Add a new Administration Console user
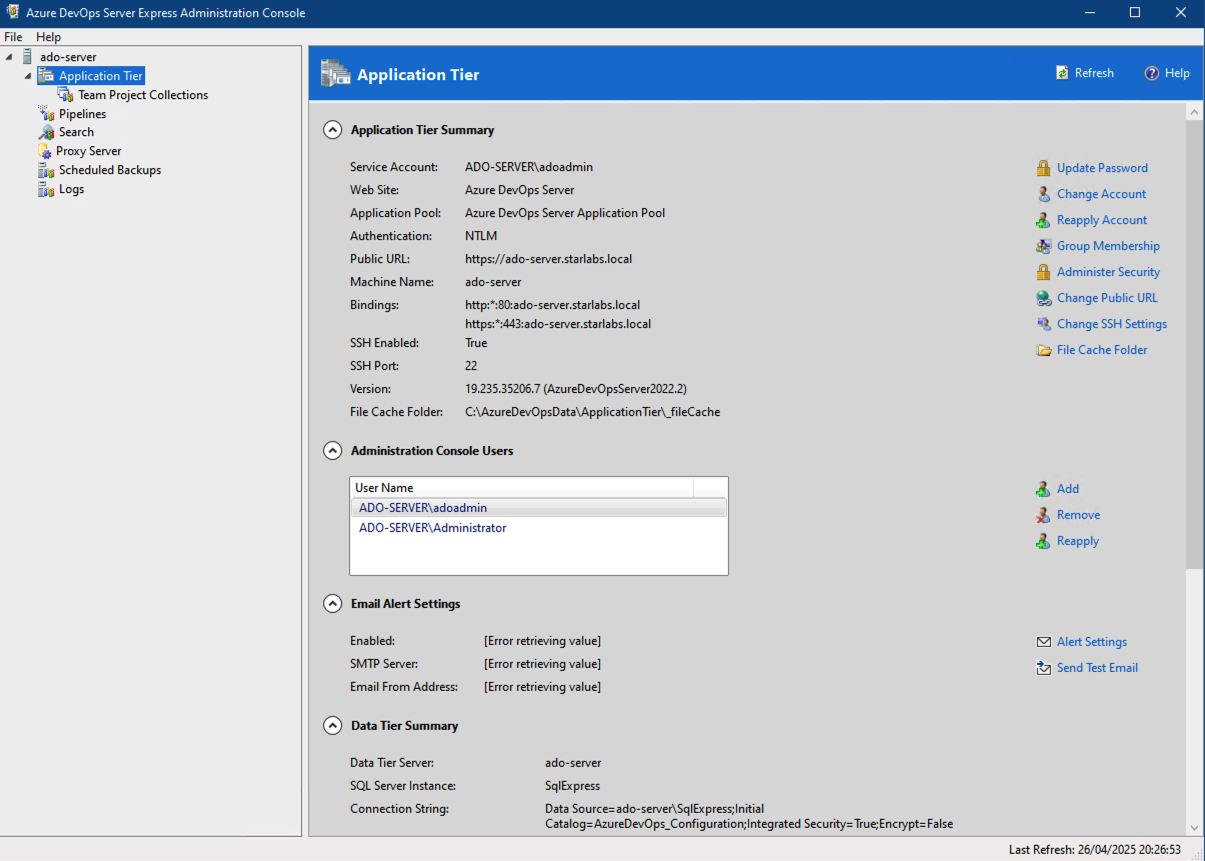This screenshot has height=861, width=1205. click(1068, 488)
